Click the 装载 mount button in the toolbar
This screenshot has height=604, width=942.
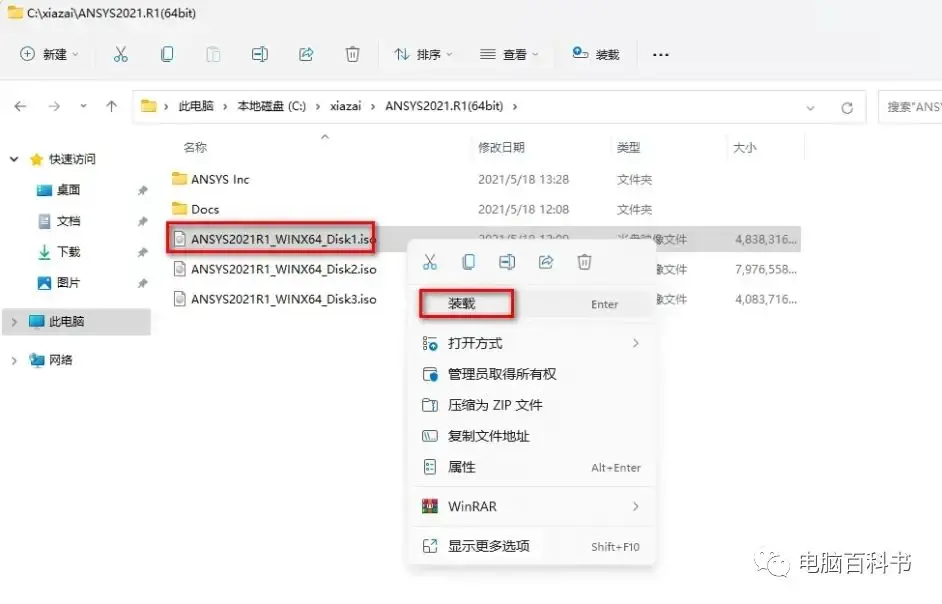(595, 55)
